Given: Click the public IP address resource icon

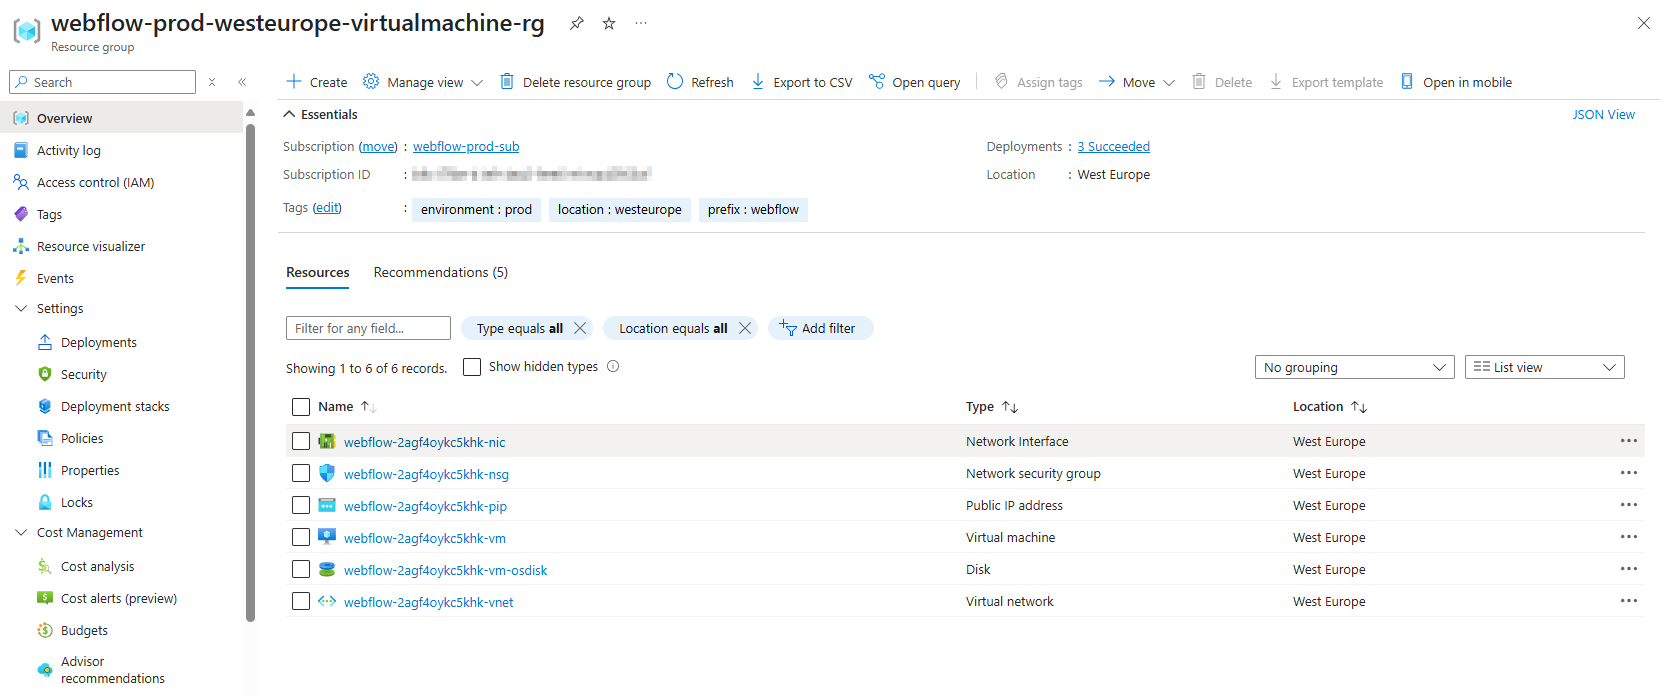Looking at the screenshot, I should coord(327,505).
